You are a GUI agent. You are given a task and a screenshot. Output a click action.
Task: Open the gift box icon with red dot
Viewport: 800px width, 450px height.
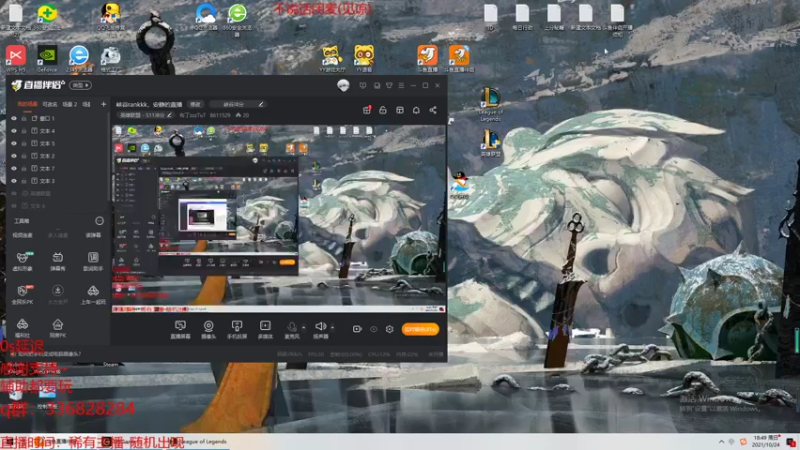(367, 110)
